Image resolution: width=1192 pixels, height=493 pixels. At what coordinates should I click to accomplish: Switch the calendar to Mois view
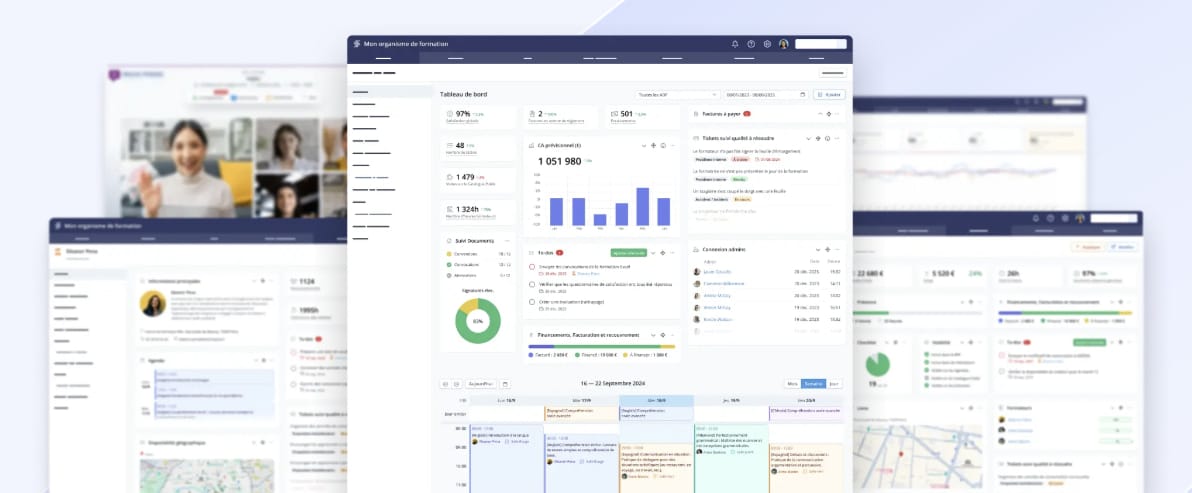point(792,384)
